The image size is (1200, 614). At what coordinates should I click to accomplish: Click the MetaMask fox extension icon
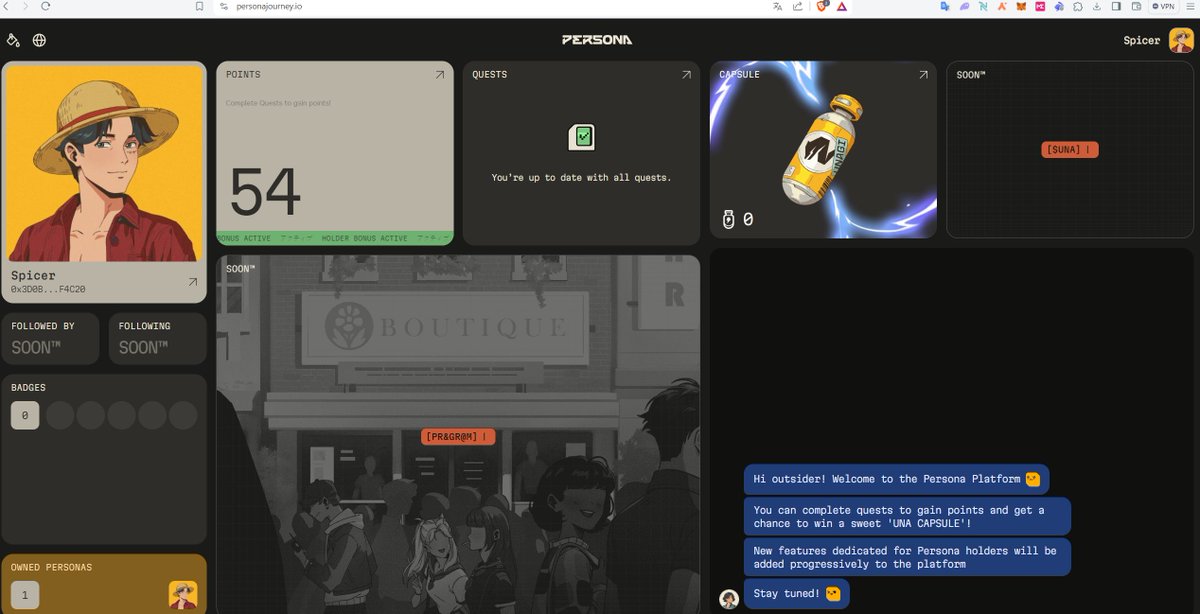[x=1021, y=6]
